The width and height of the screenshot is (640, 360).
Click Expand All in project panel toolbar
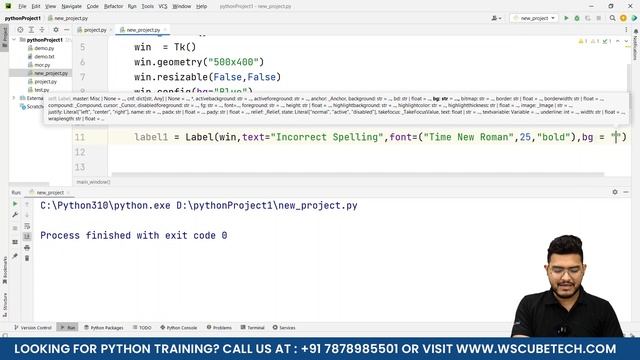tap(31, 30)
